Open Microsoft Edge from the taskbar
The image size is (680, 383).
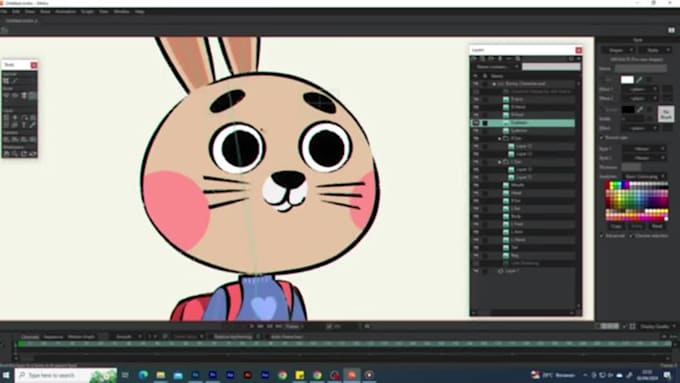(x=143, y=375)
